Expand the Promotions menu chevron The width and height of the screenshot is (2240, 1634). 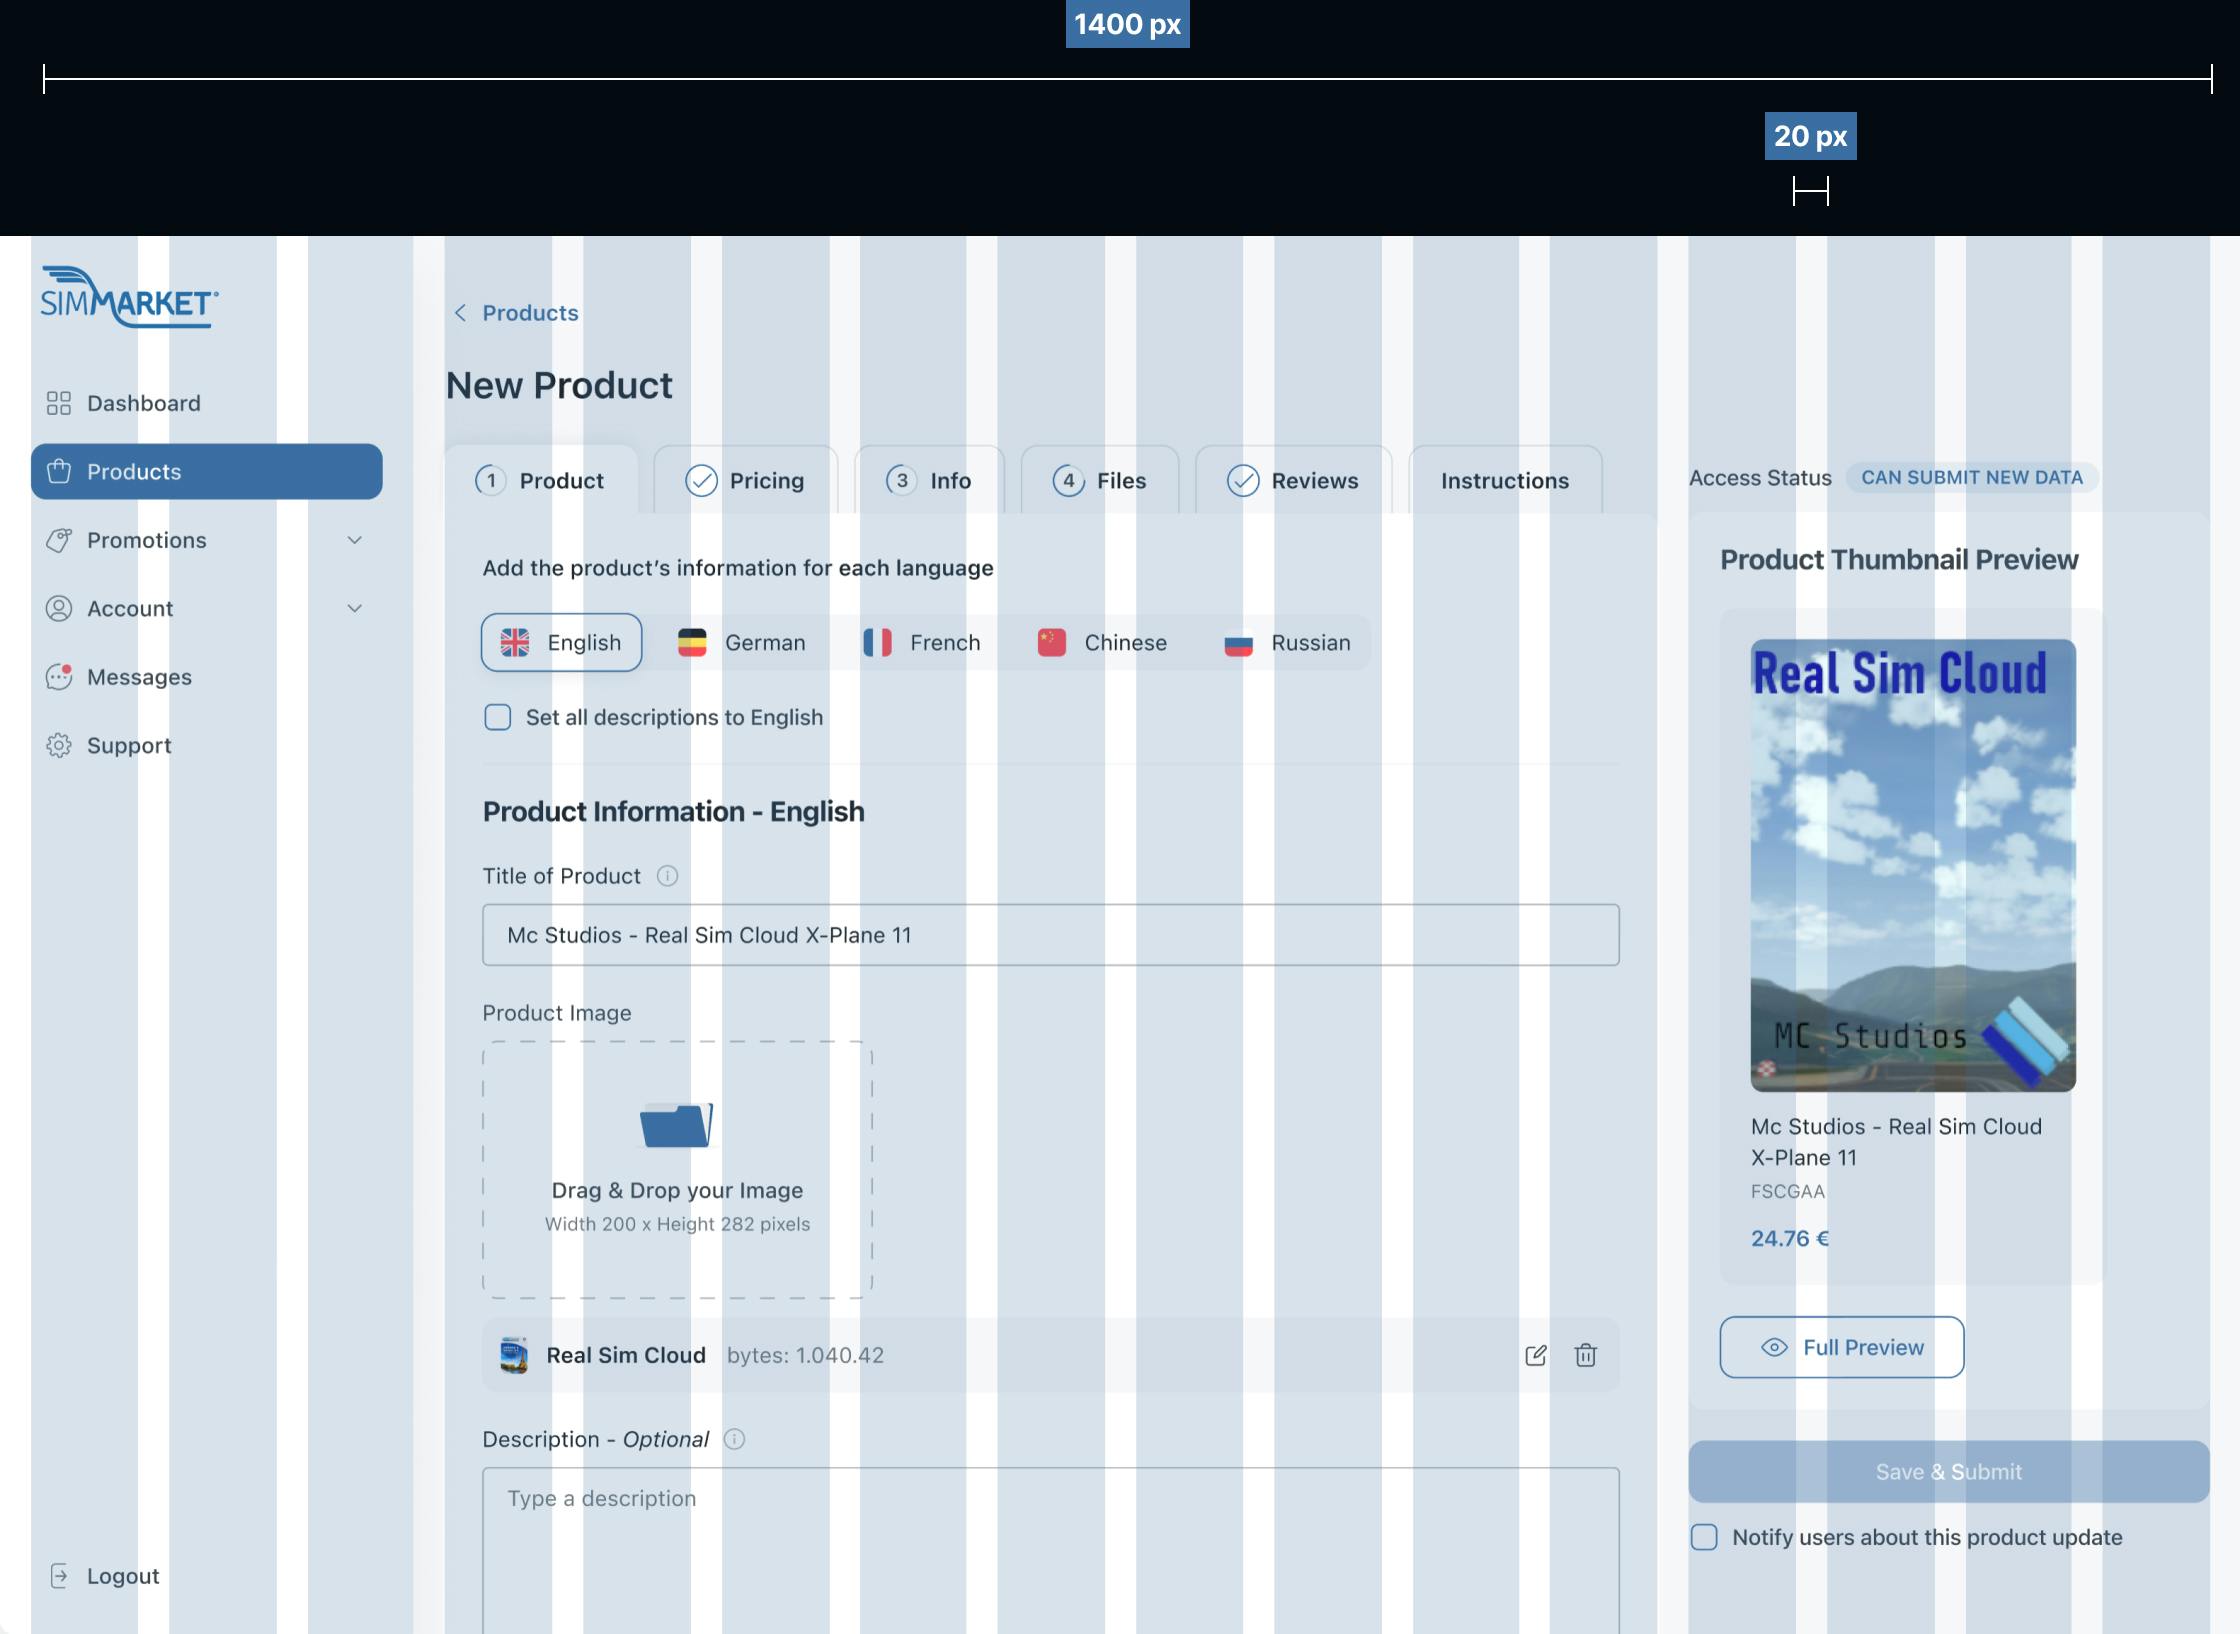(354, 540)
